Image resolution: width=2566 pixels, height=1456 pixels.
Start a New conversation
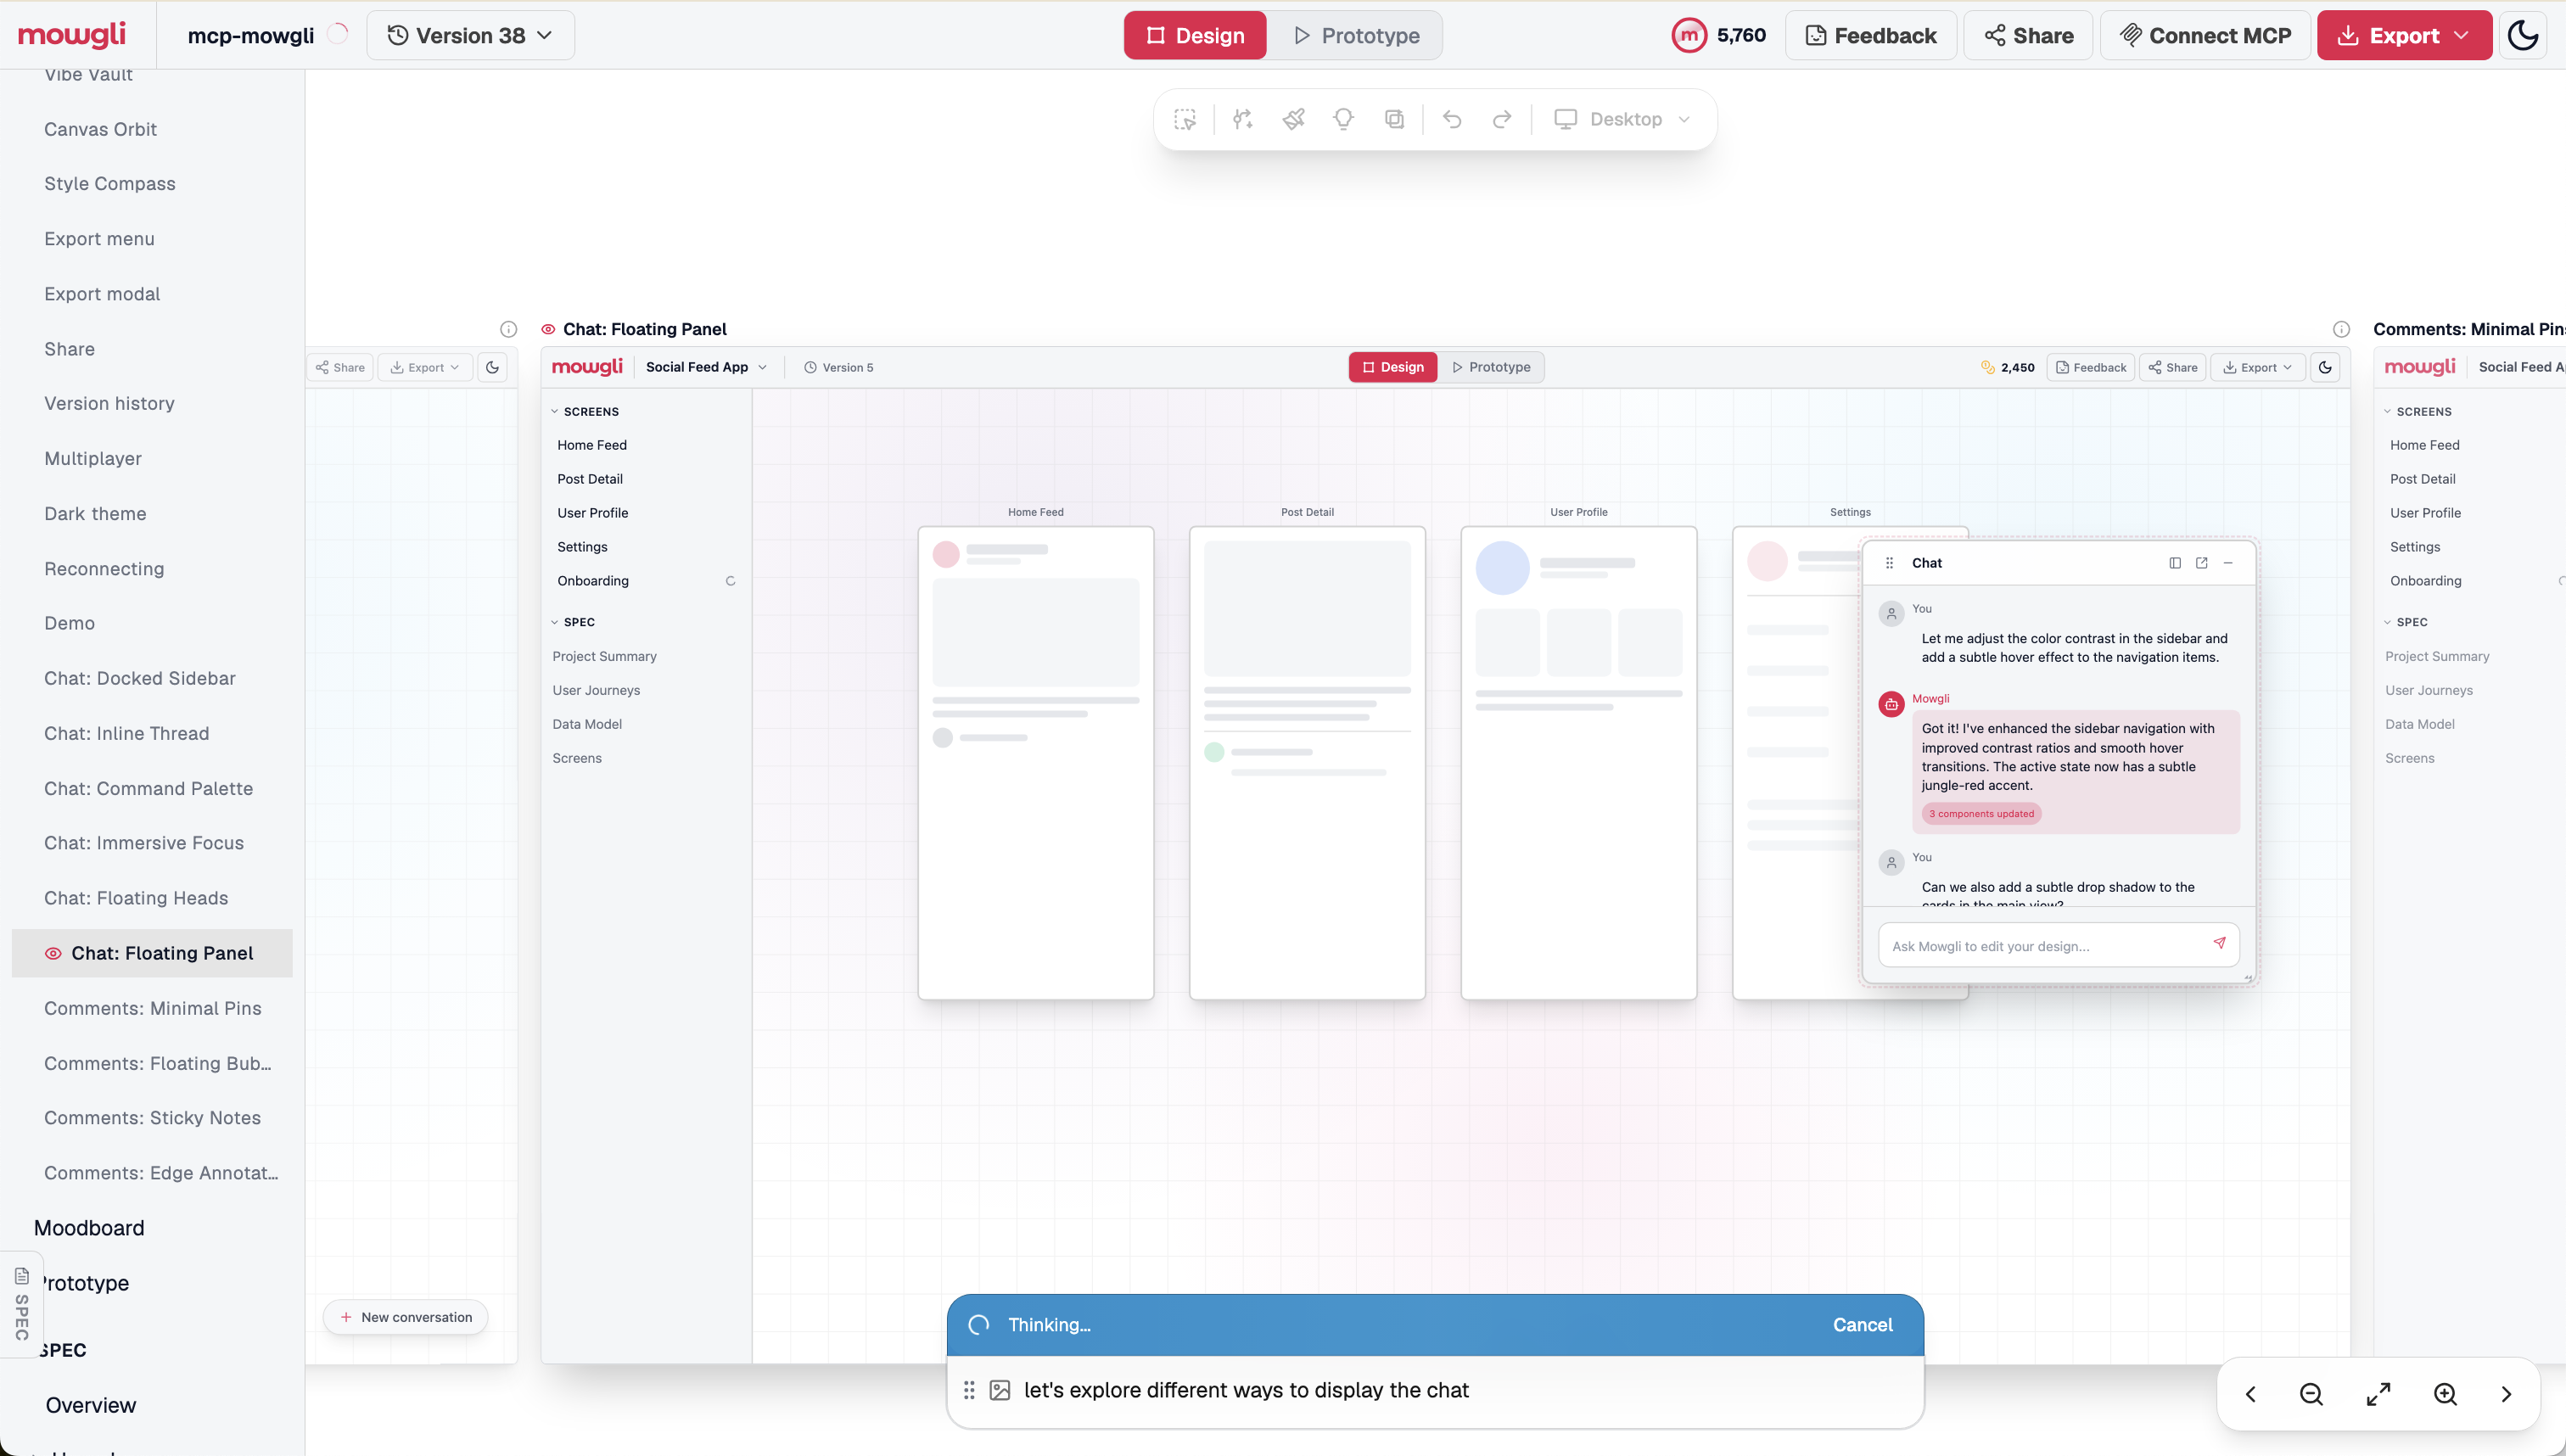click(405, 1317)
